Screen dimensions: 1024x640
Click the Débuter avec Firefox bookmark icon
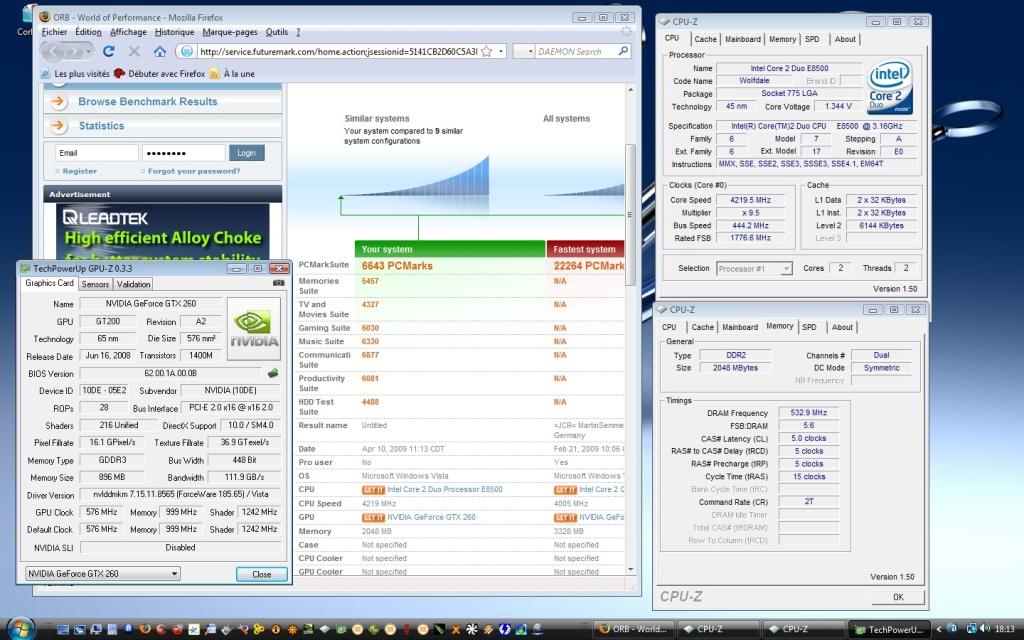click(119, 74)
